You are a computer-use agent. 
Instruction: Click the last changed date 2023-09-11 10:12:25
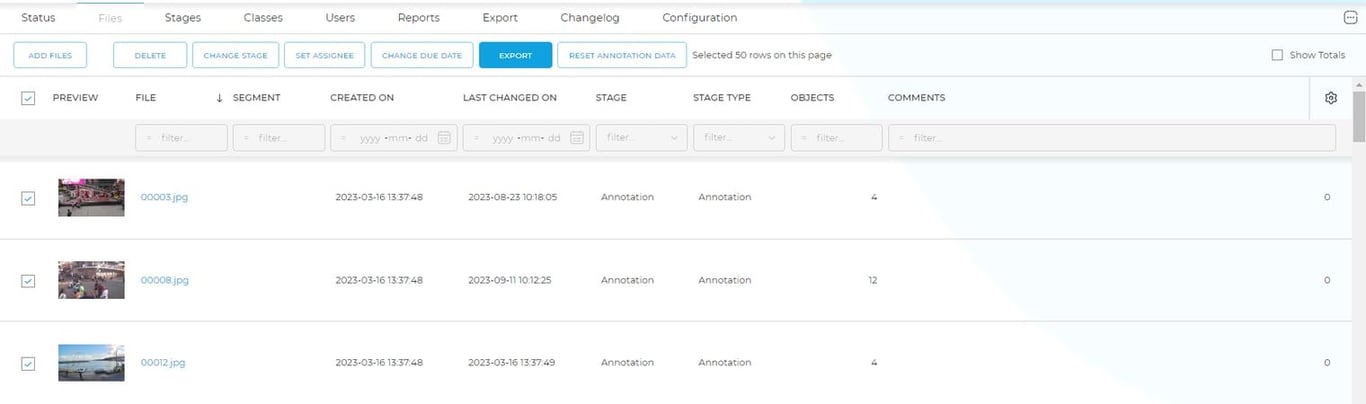[x=509, y=280]
